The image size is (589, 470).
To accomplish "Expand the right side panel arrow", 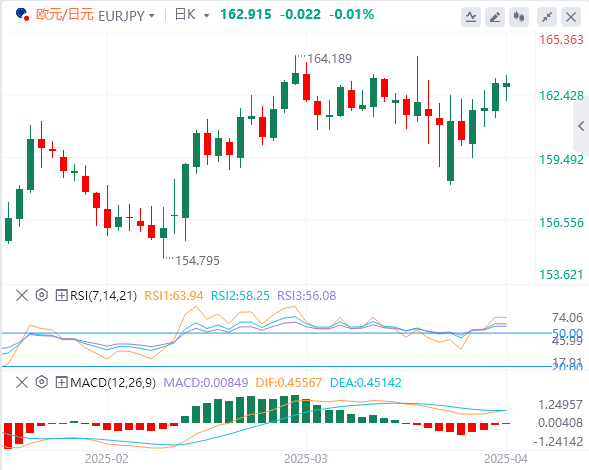I will coord(581,126).
